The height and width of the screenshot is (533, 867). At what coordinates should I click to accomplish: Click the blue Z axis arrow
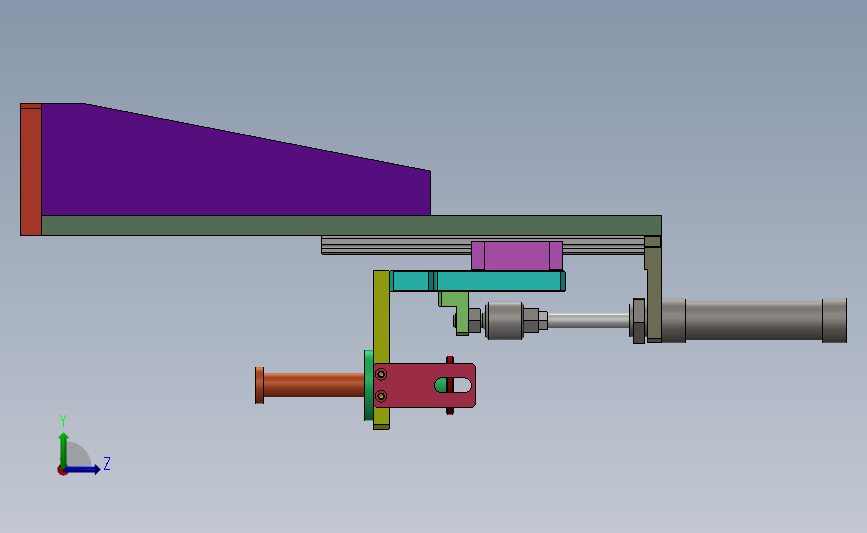pos(81,470)
